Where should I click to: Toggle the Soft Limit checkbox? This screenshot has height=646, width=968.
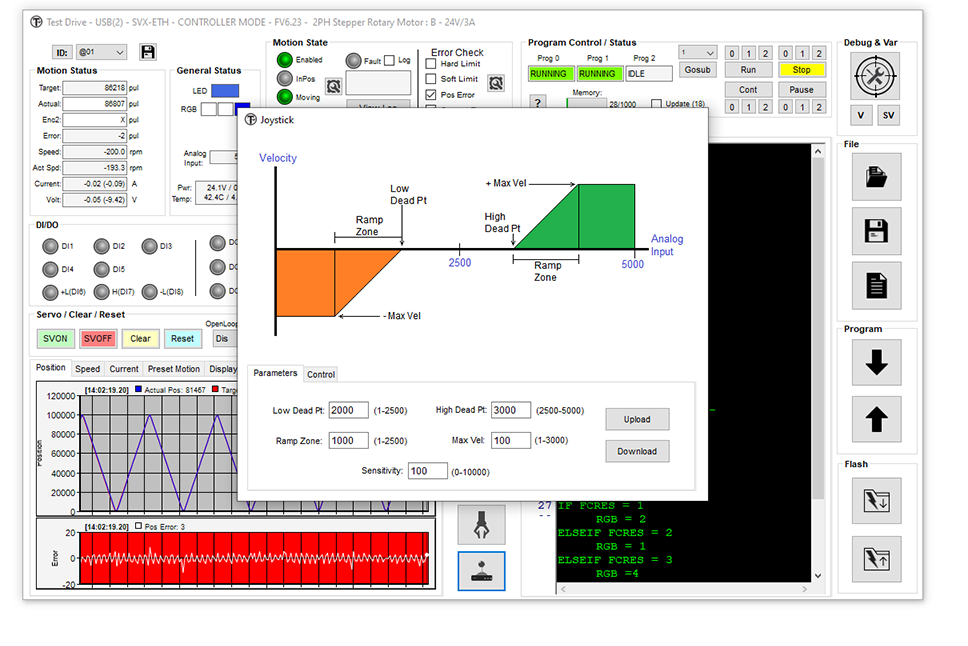coord(432,79)
